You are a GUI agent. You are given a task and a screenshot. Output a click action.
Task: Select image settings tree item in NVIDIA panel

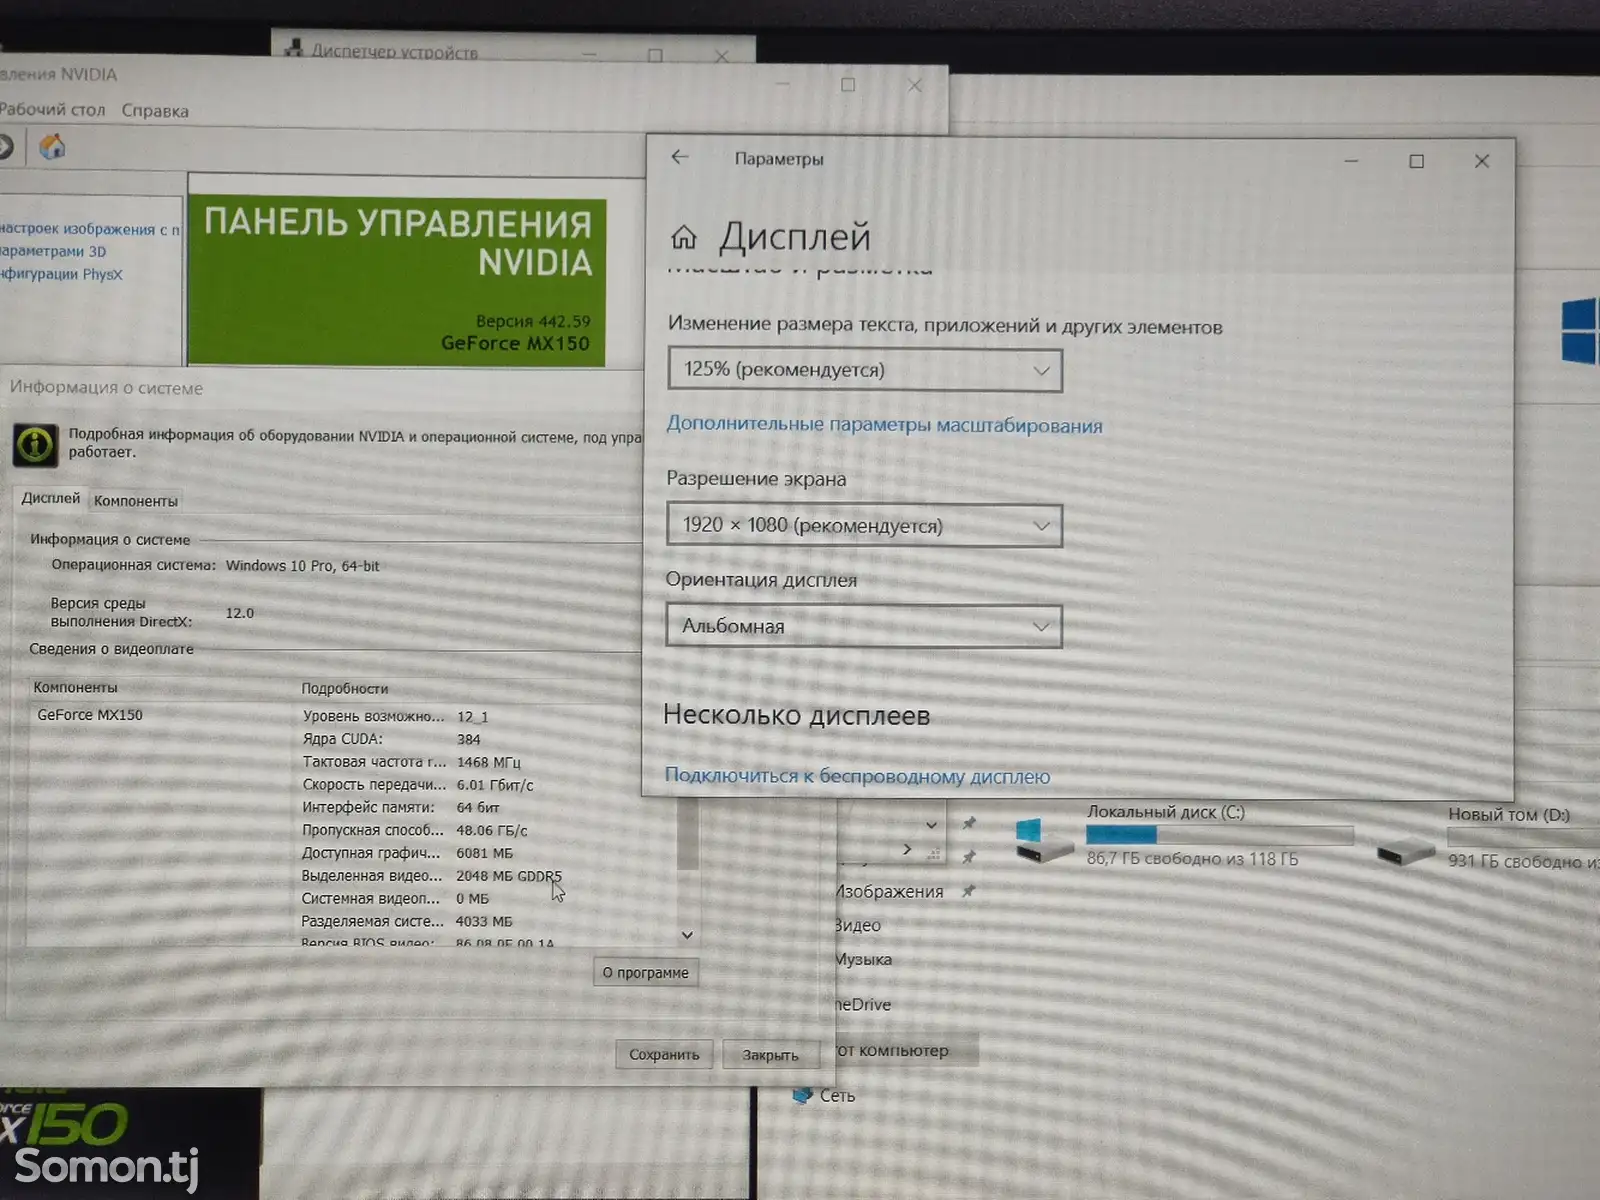point(90,229)
